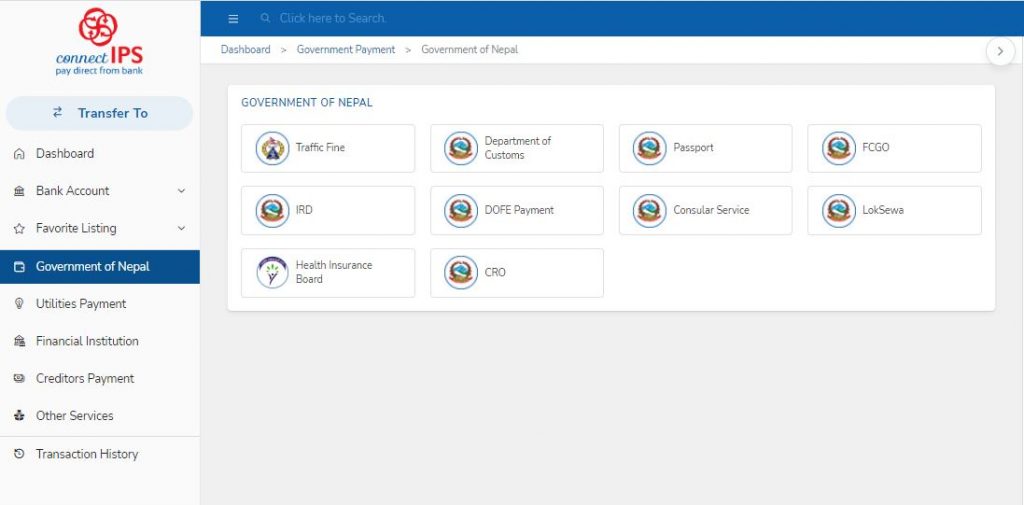Click the search input field

(x=333, y=18)
